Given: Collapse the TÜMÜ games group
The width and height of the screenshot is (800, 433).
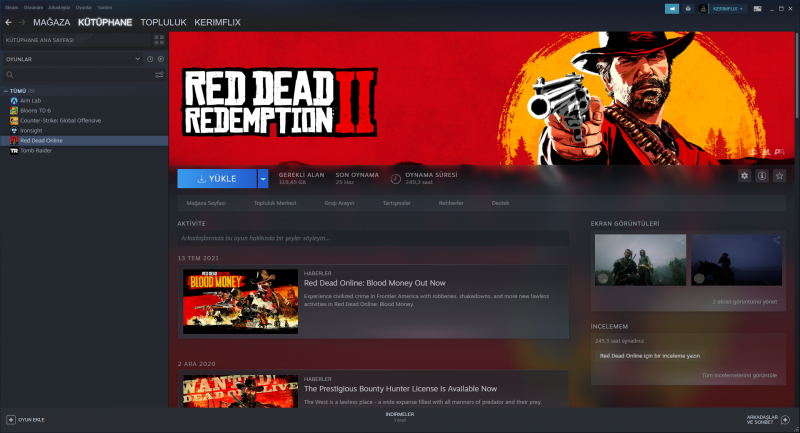Looking at the screenshot, I should pyautogui.click(x=6, y=91).
